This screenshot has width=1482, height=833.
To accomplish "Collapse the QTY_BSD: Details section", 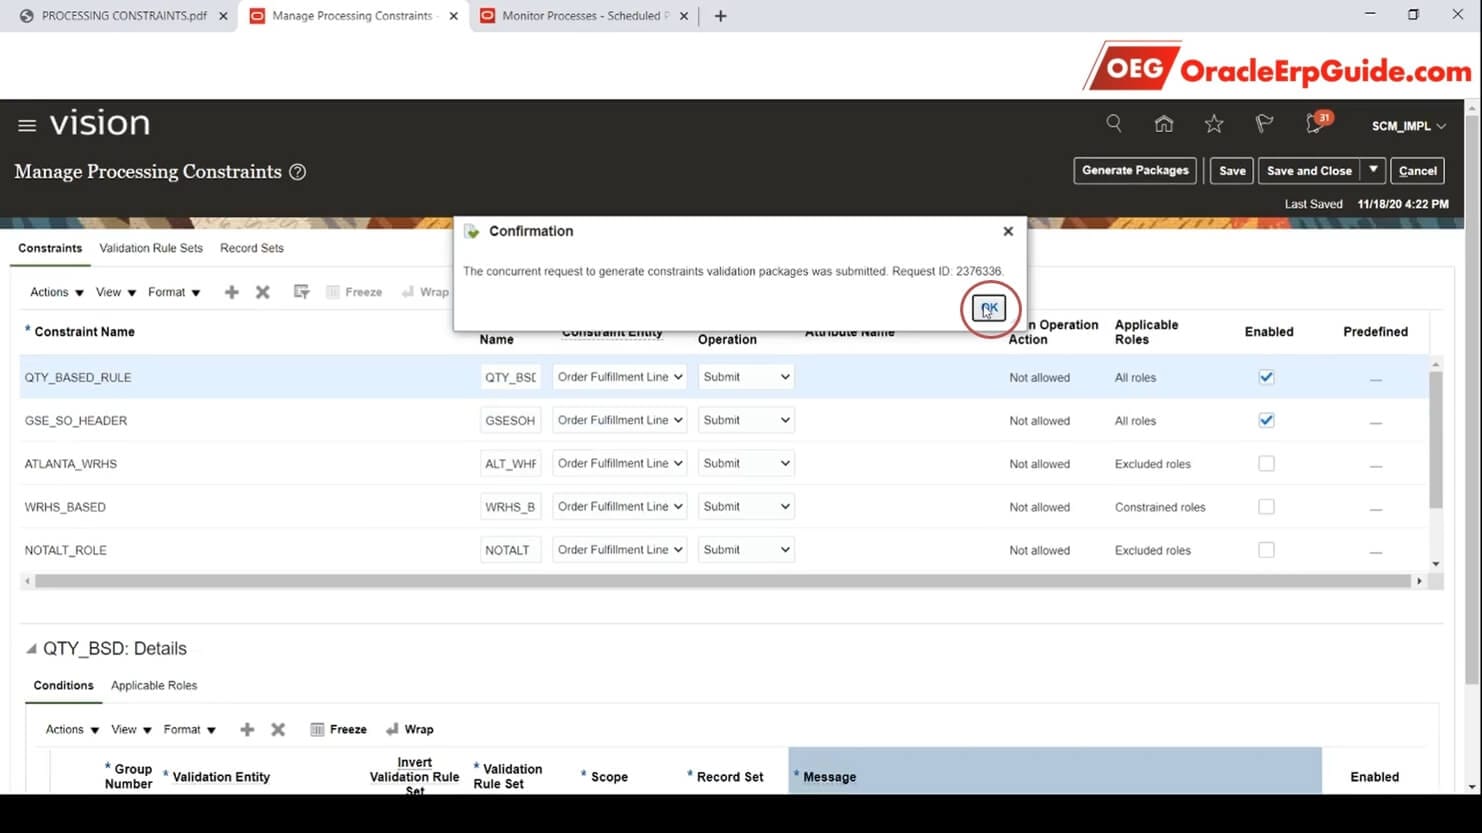I will pyautogui.click(x=31, y=649).
